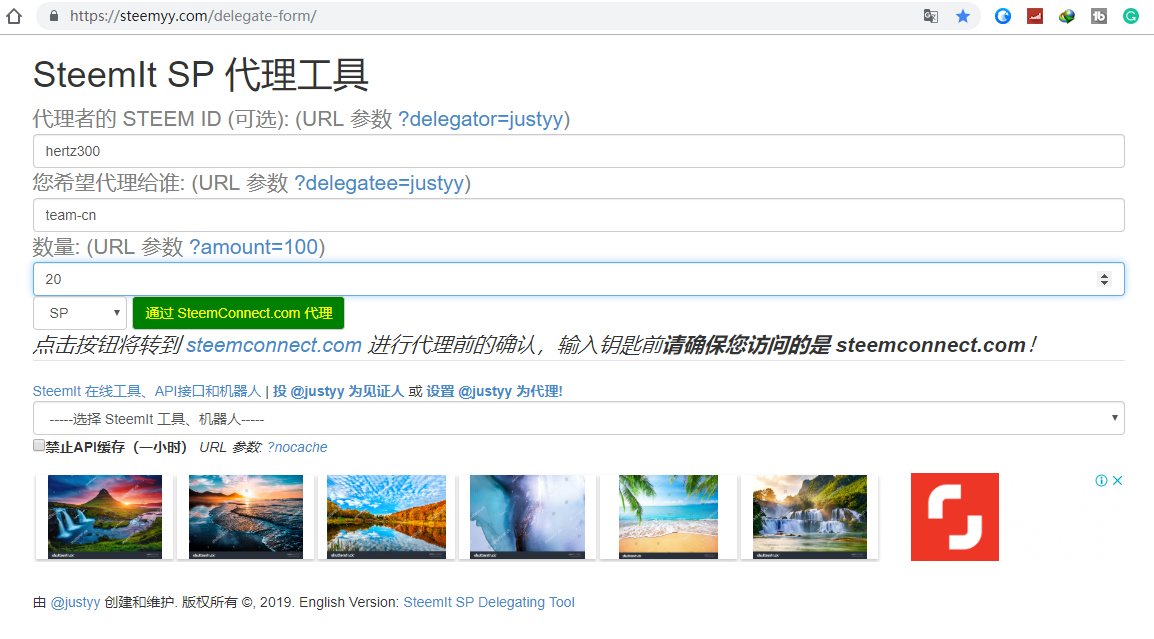The width and height of the screenshot is (1154, 639).
Task: Click the browser home icon
Action: (x=14, y=16)
